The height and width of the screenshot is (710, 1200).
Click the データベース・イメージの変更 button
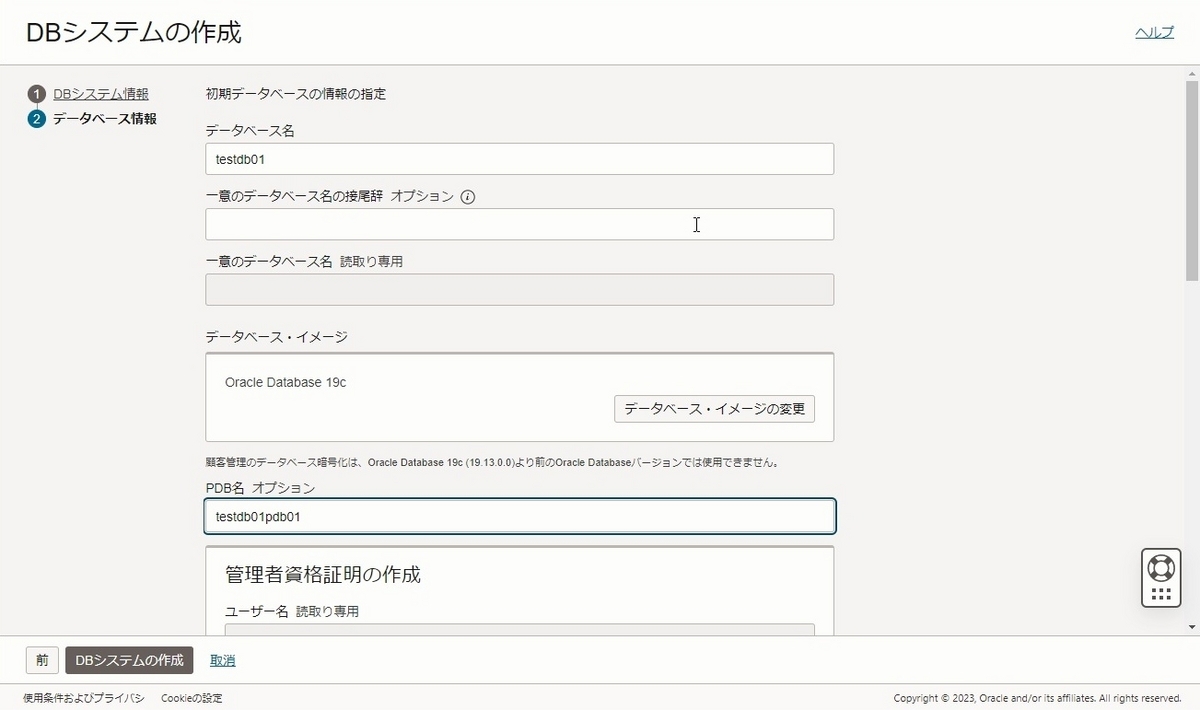pos(714,409)
